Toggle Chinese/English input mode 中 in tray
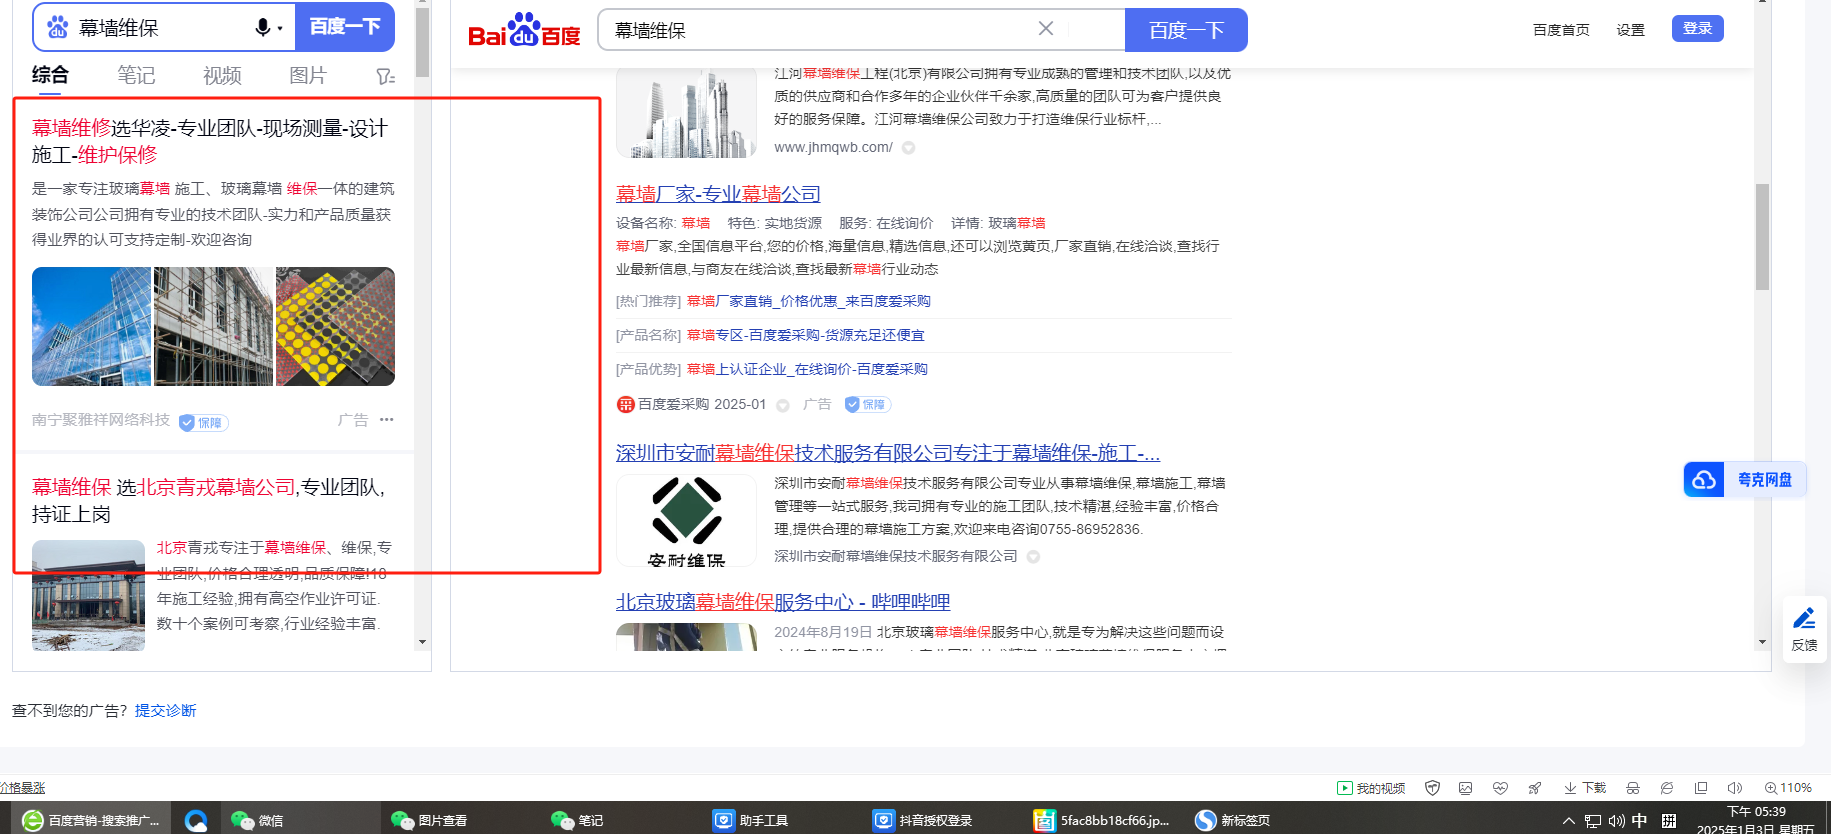 (1639, 821)
